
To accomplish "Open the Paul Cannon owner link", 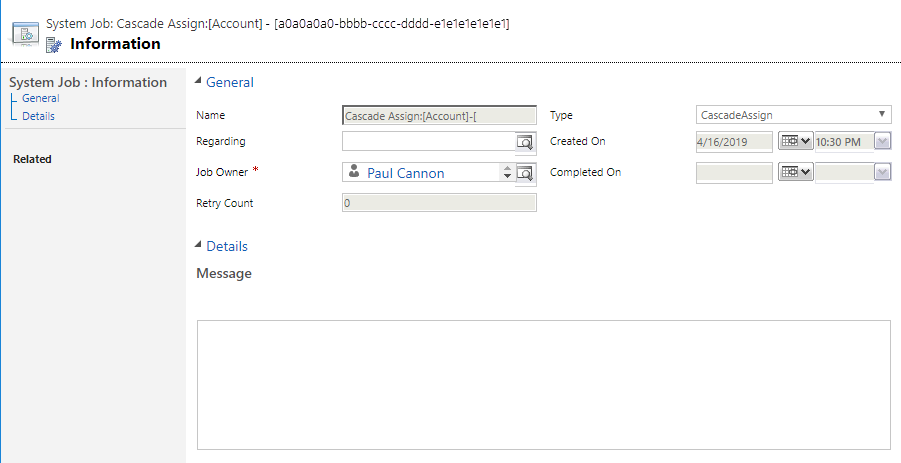I will [x=405, y=173].
